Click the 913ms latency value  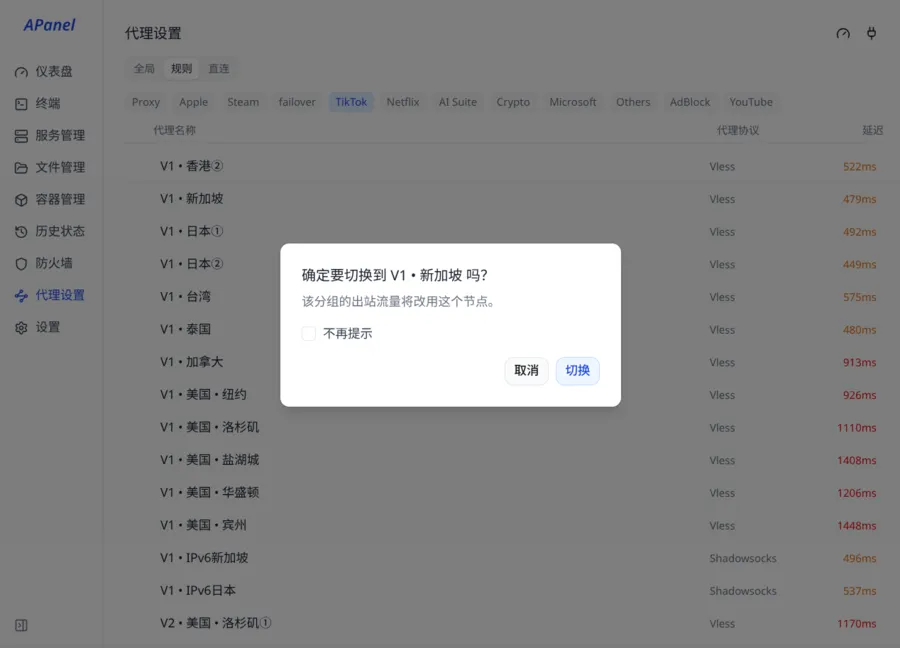[859, 363]
